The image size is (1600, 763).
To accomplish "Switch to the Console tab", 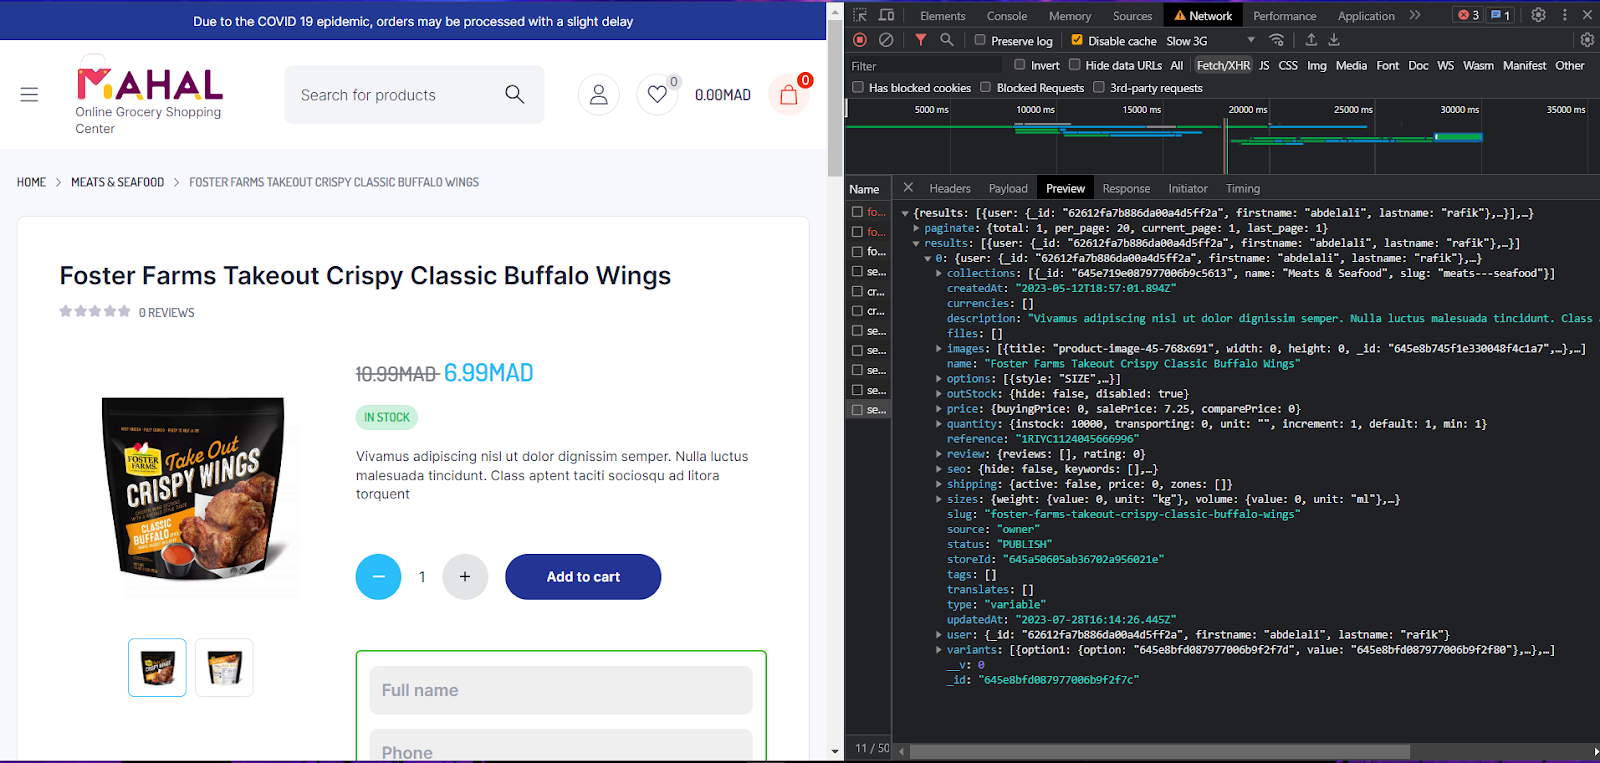I will (x=1007, y=16).
